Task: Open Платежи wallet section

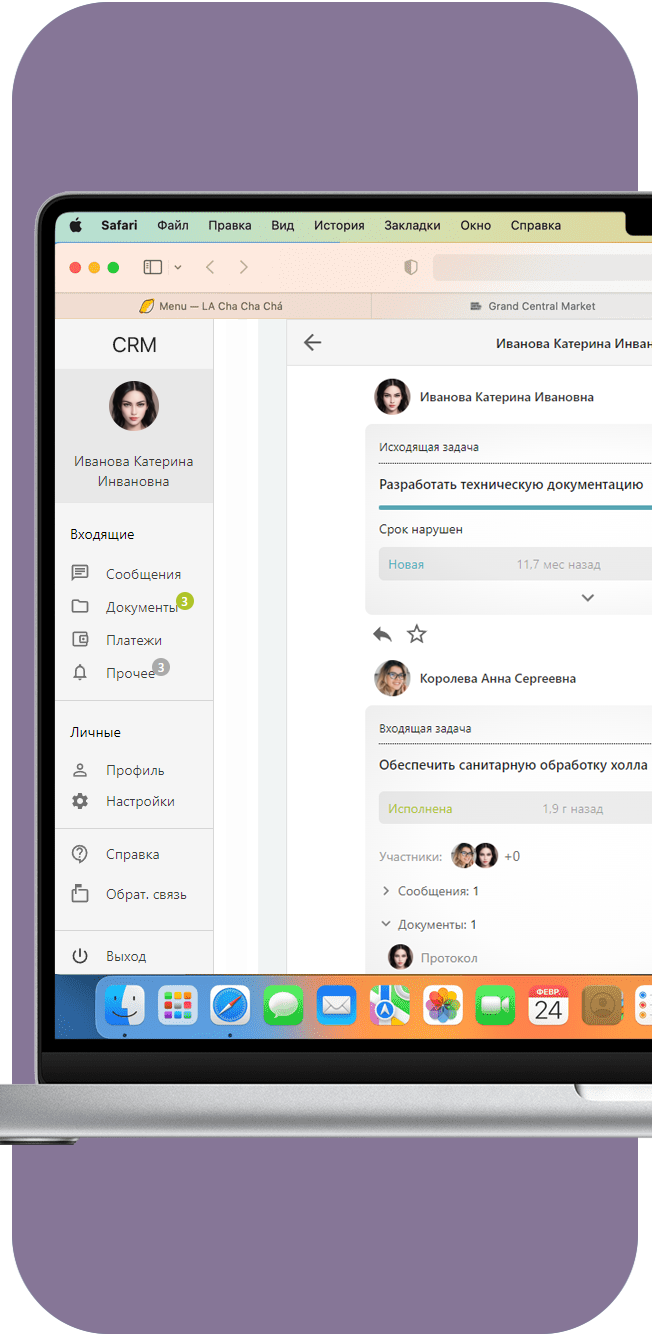Action: tap(133, 640)
